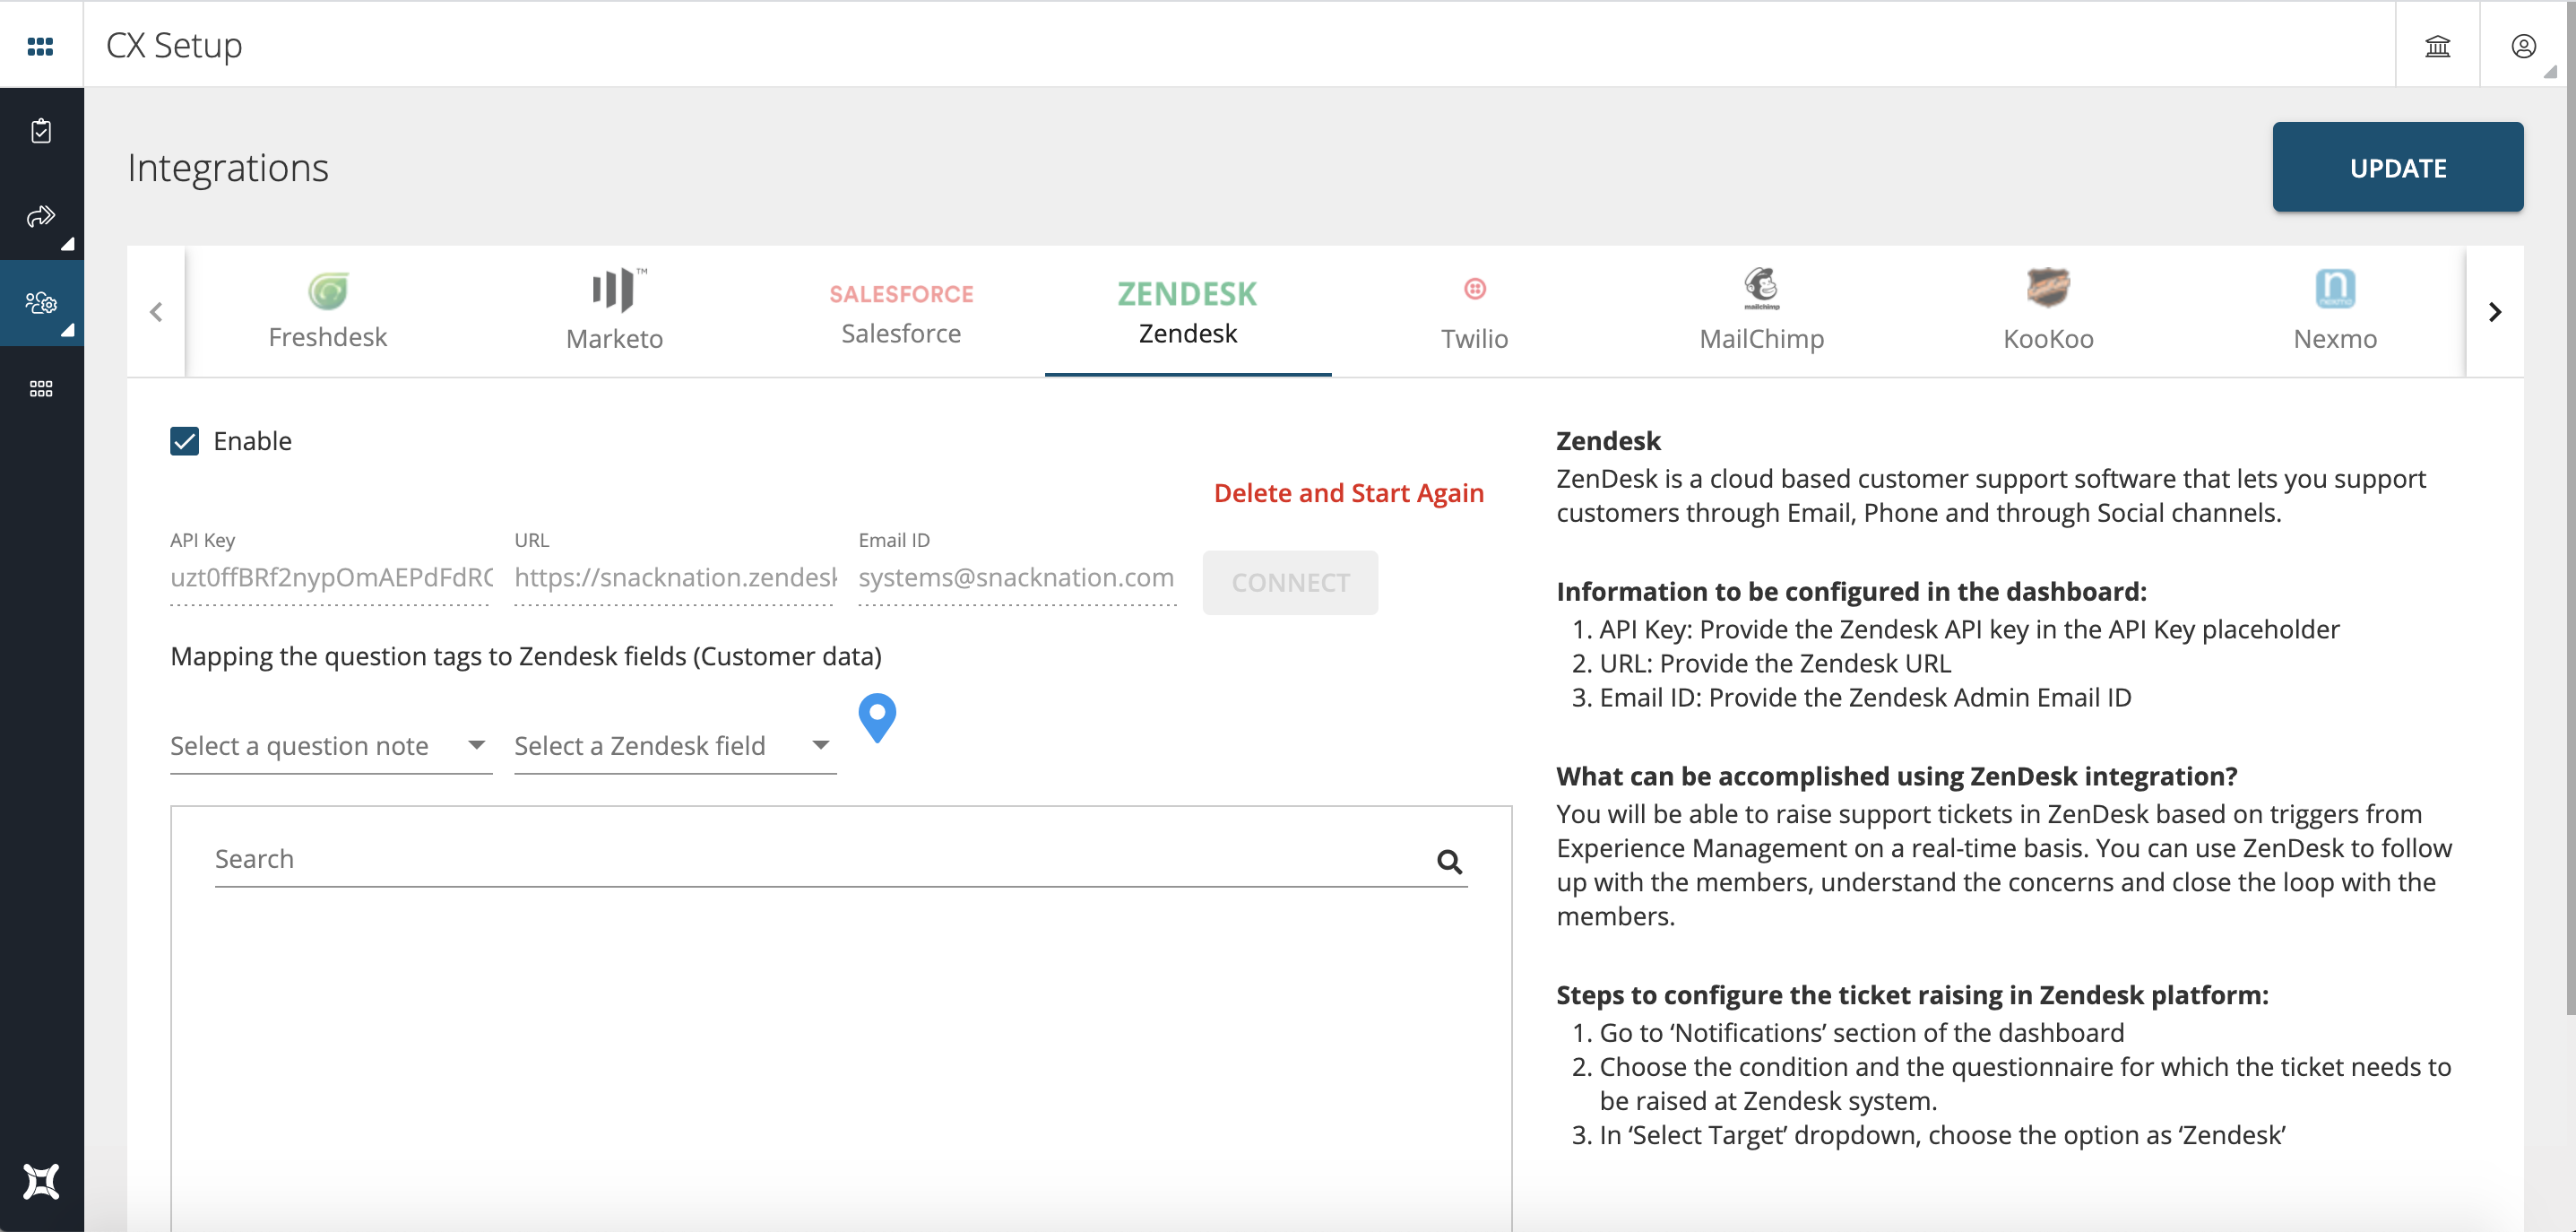Click the magnifier search icon
2576x1232 pixels.
(x=1449, y=861)
